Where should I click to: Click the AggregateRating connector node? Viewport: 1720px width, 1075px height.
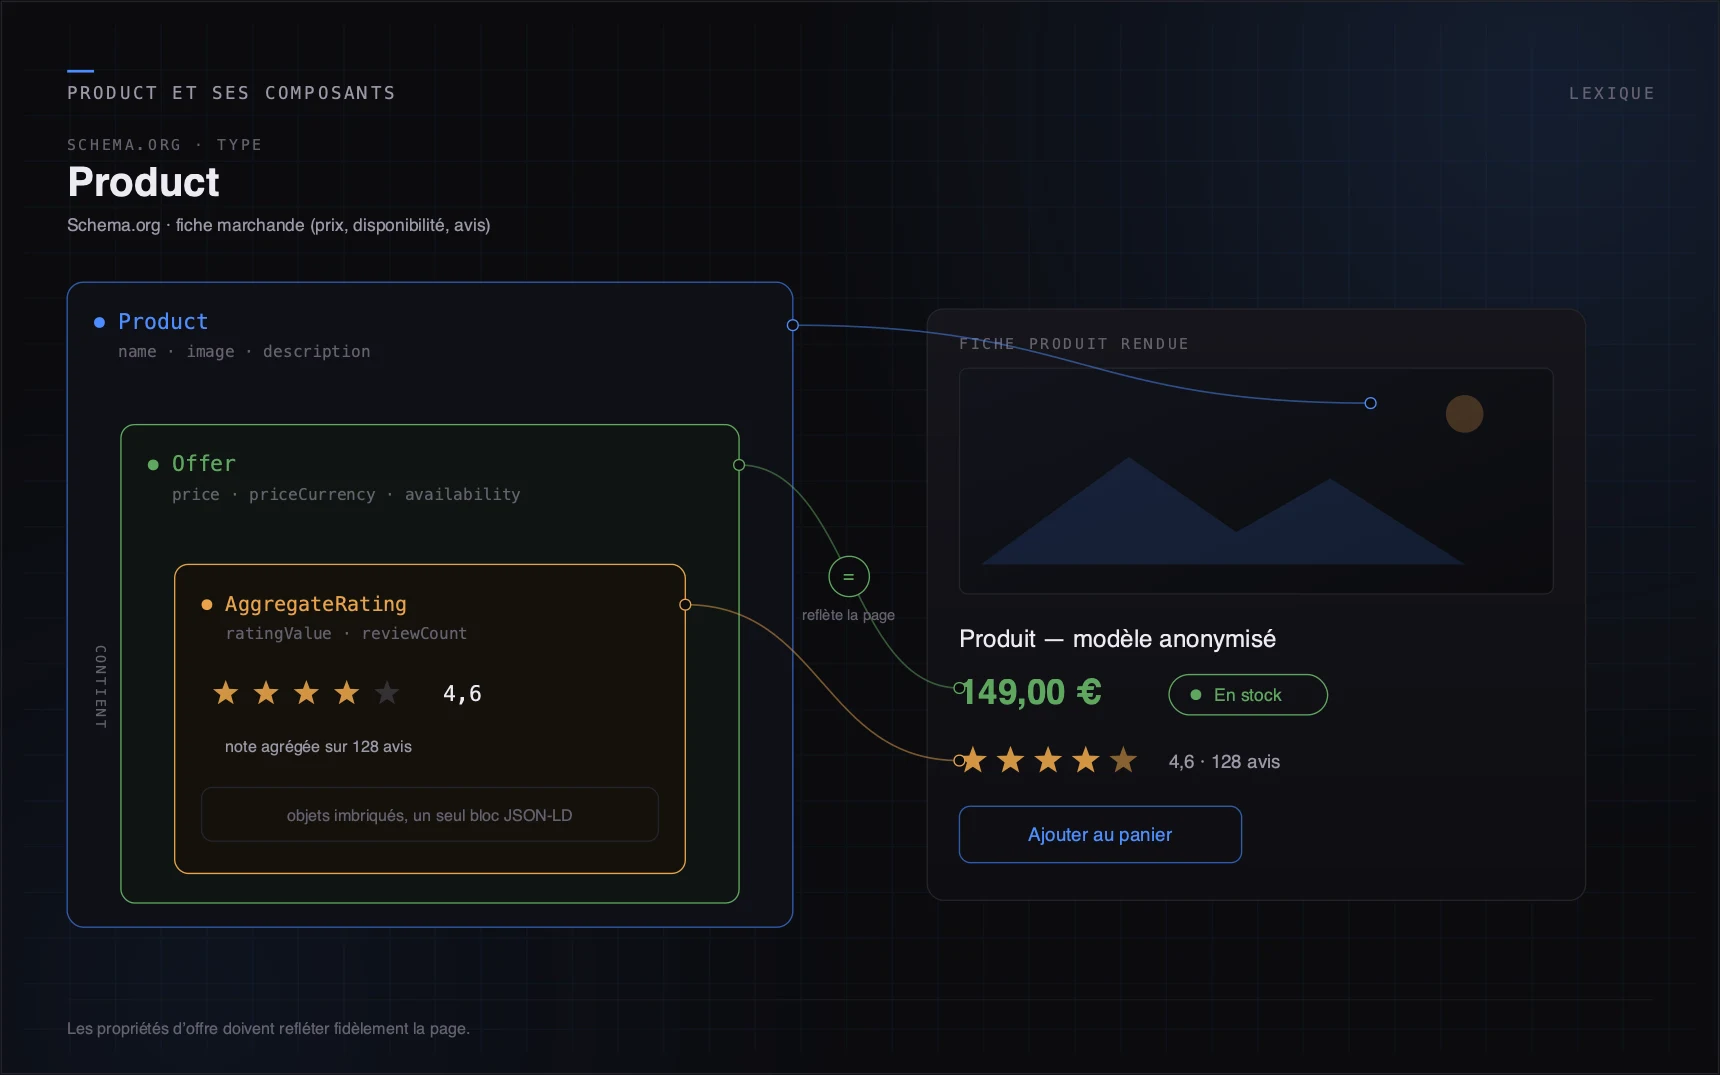[685, 604]
